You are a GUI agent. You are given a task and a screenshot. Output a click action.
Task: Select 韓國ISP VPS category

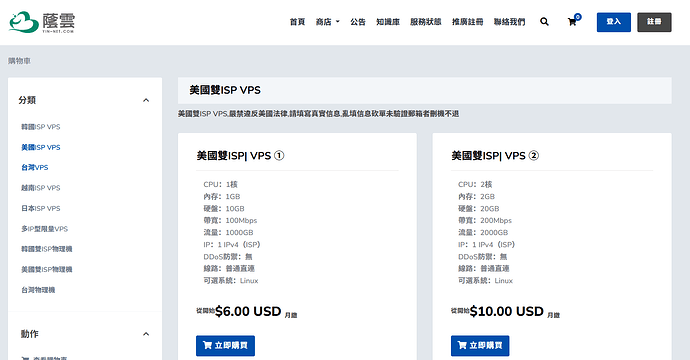[40, 127]
